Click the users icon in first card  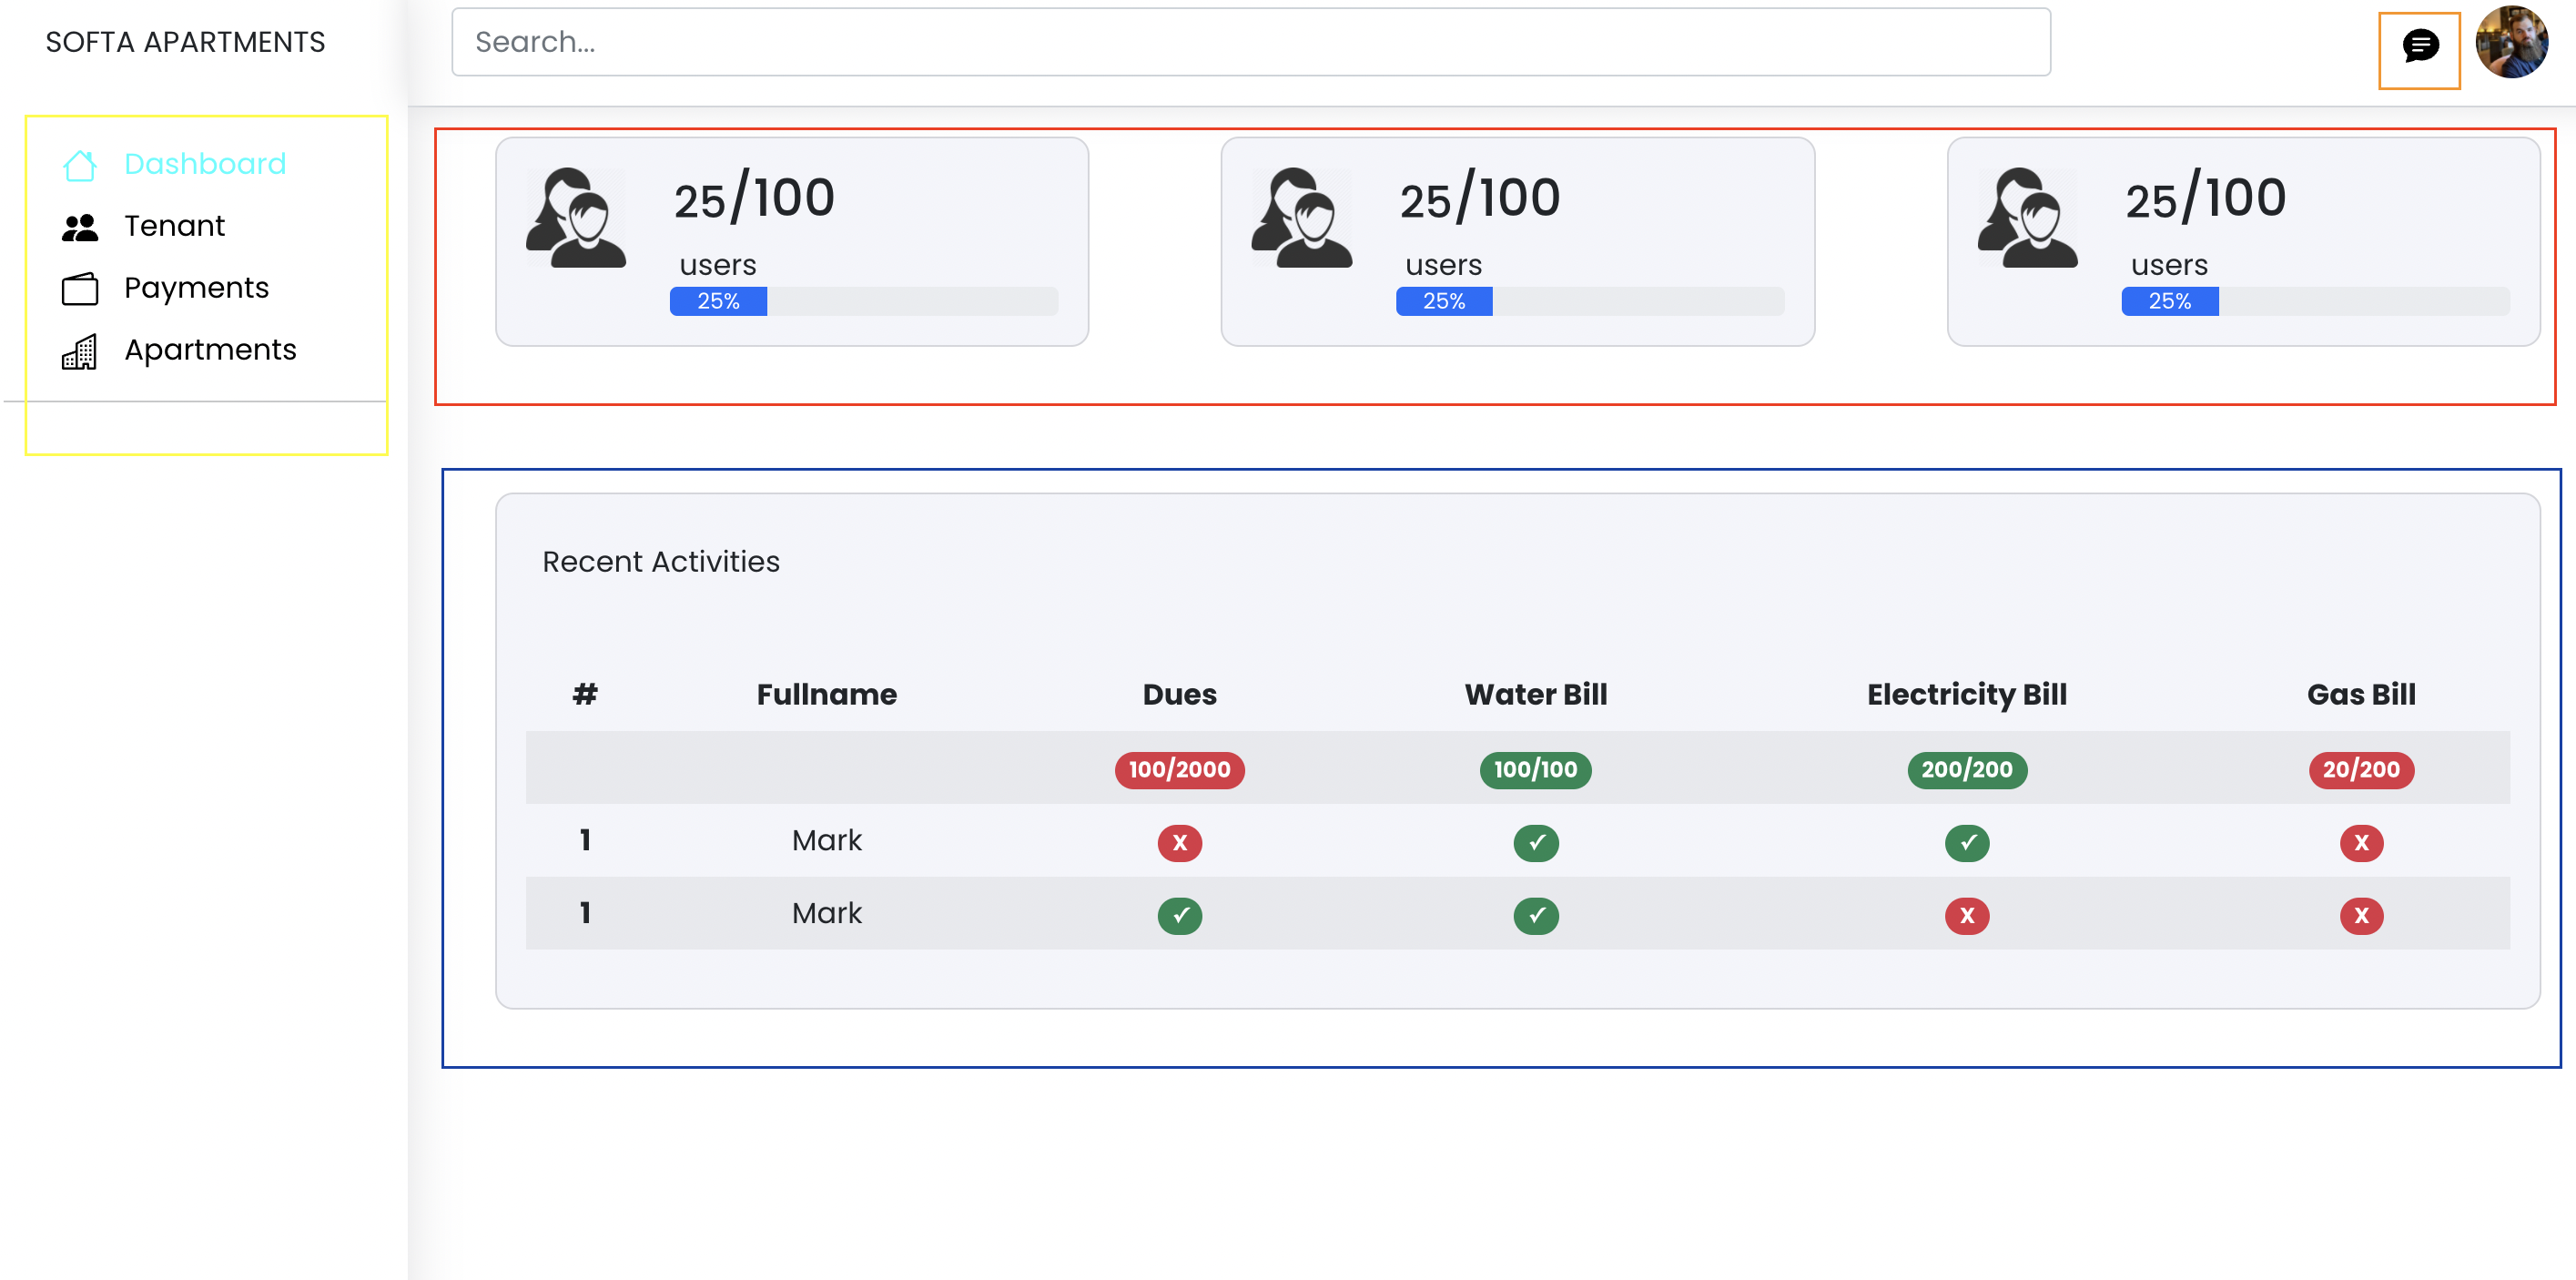(577, 217)
